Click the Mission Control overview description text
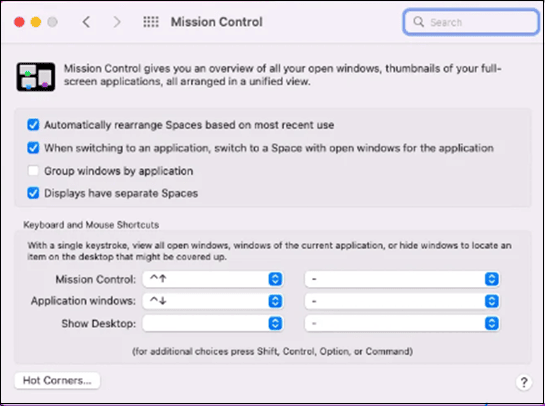Viewport: 545px width, 406px height. [x=283, y=75]
